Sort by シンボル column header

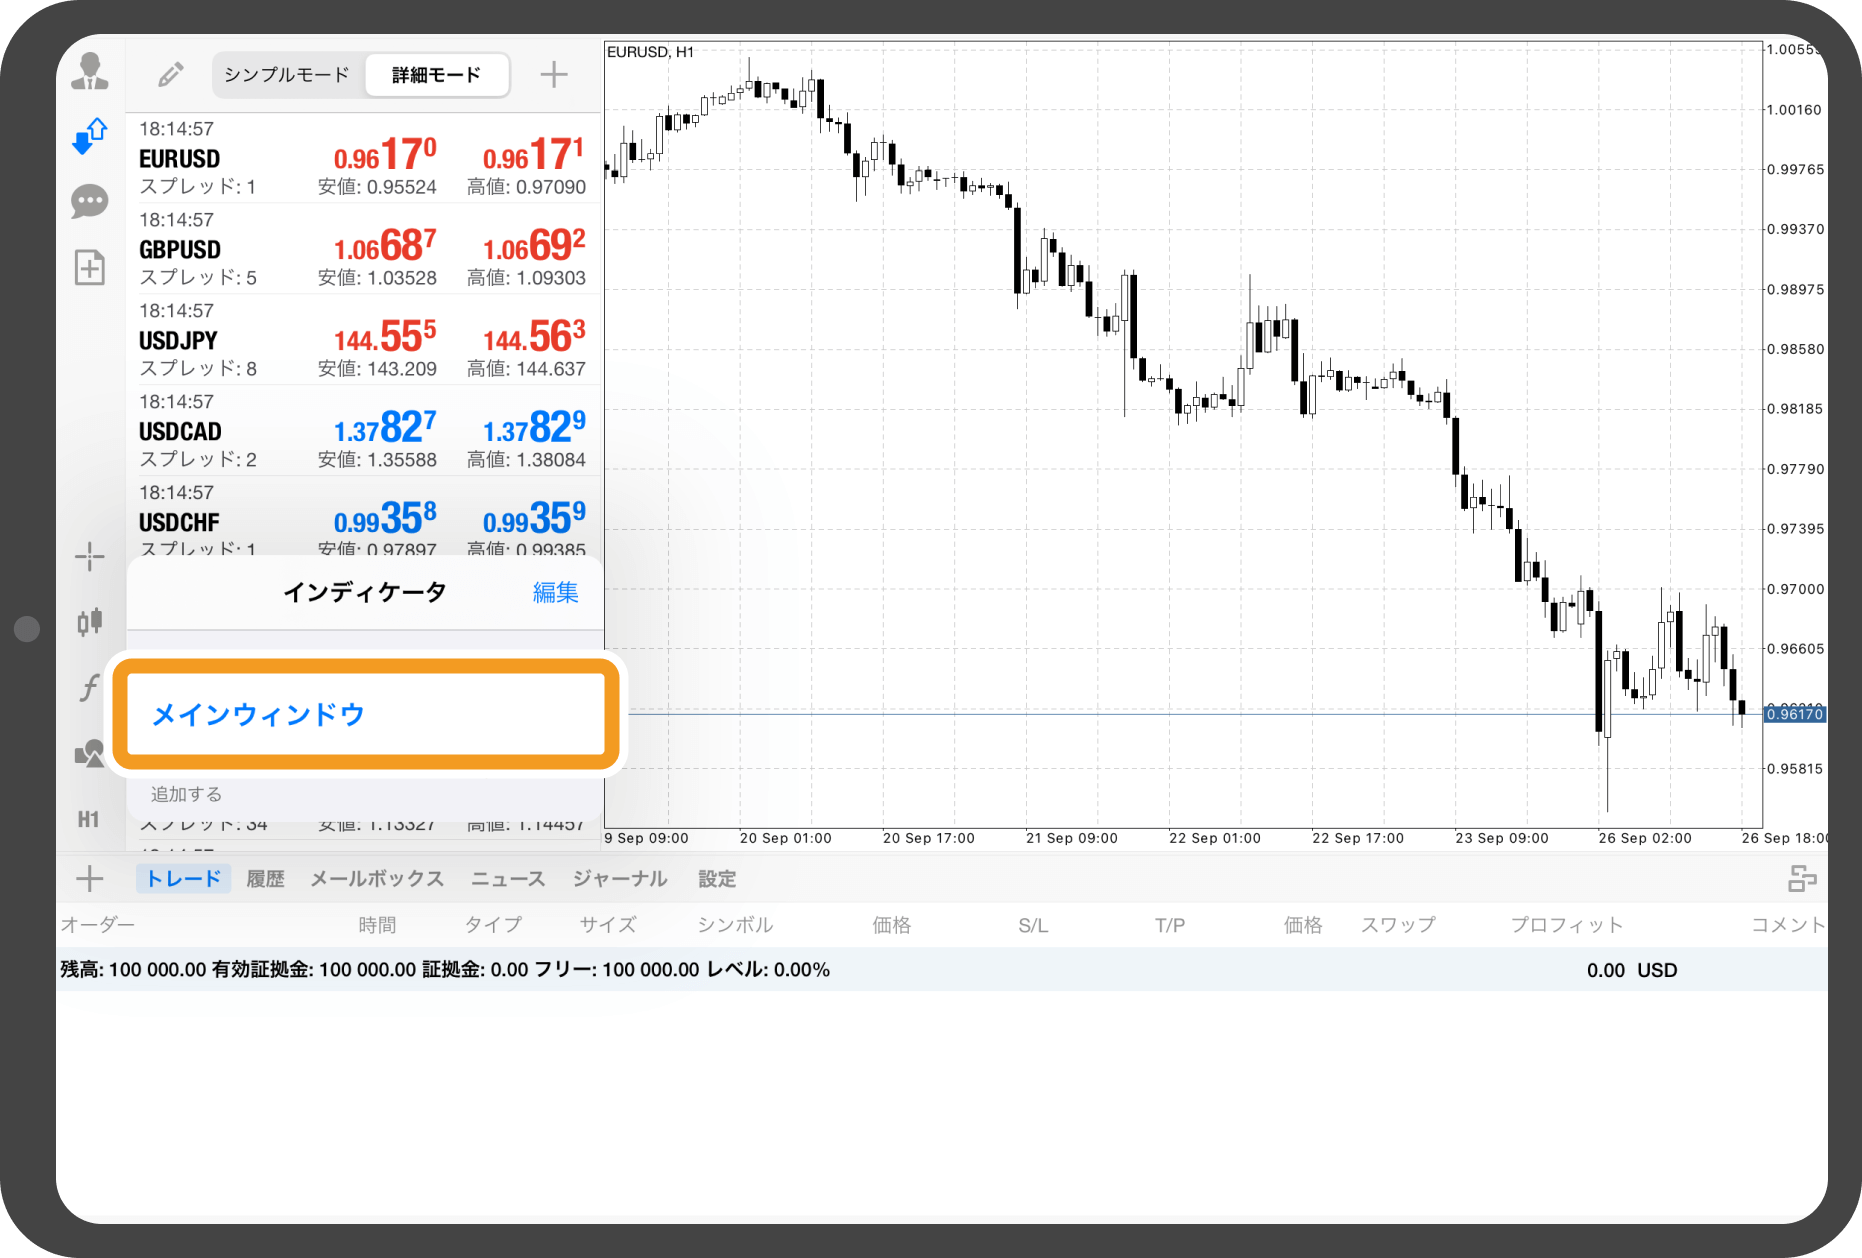[735, 925]
